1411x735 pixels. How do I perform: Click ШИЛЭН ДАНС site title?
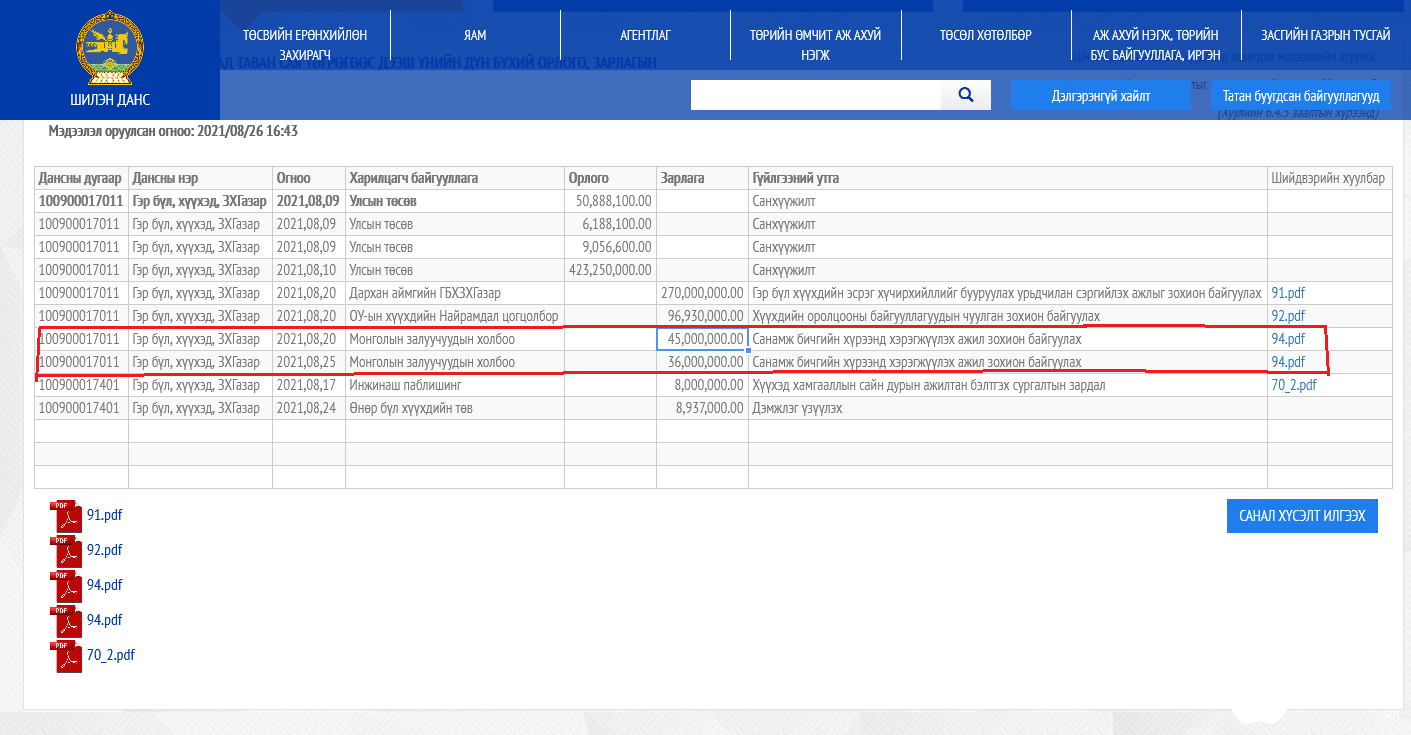(110, 100)
